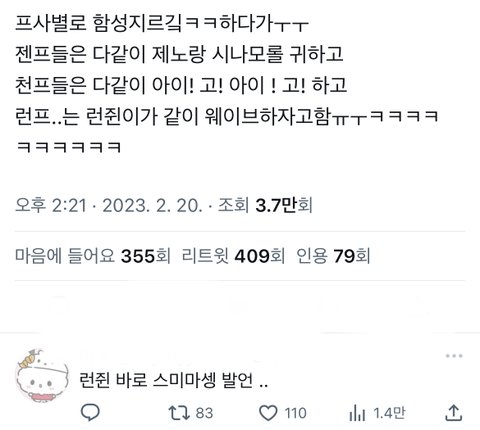Open the bar-chart view analytics icon

[358, 413]
